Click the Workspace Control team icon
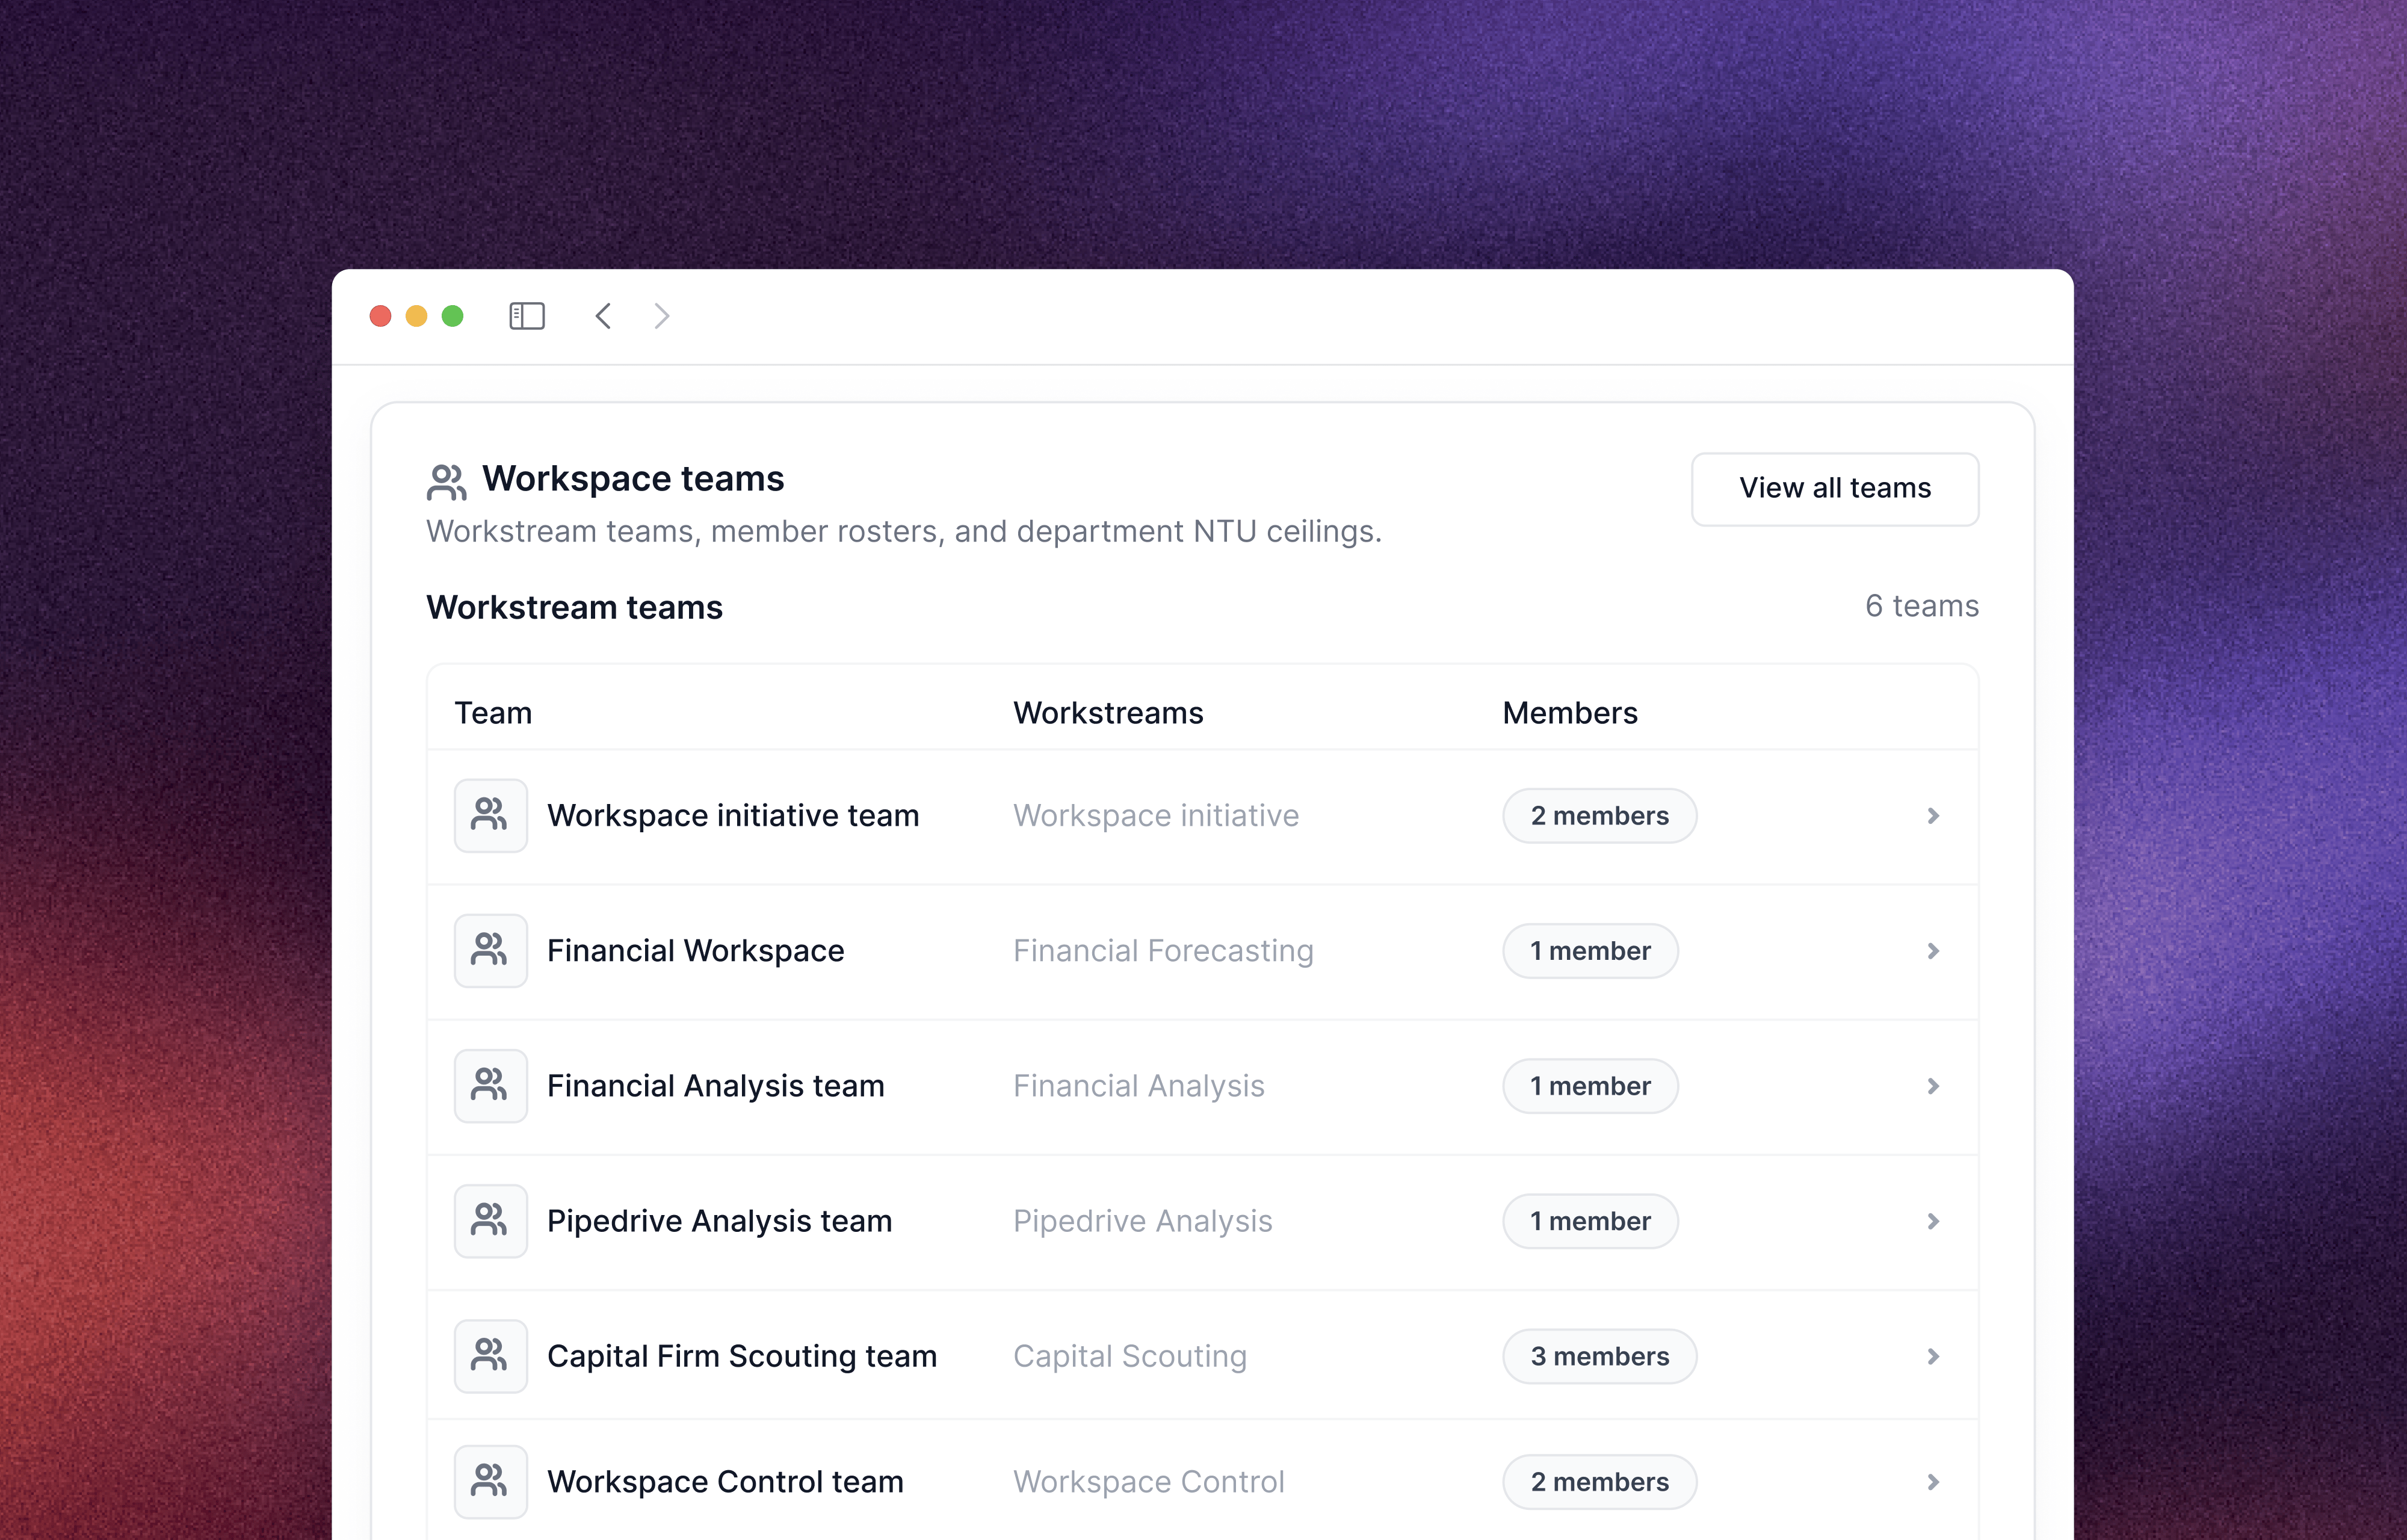The height and width of the screenshot is (1540, 2407). pyautogui.click(x=490, y=1481)
